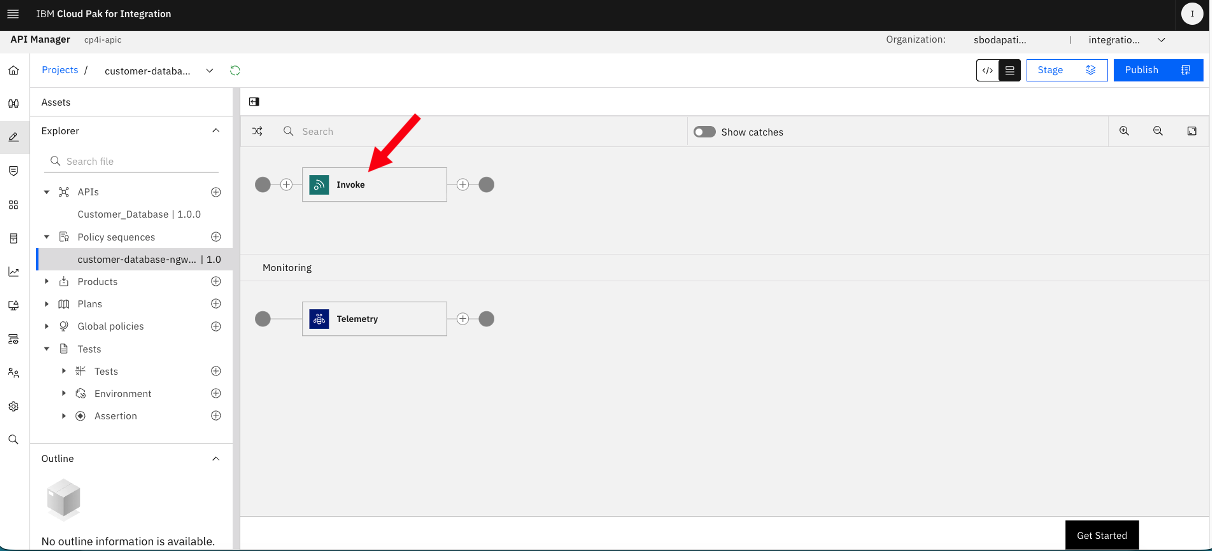Click the zoom in magnifier icon
The image size is (1212, 551).
(x=1124, y=131)
